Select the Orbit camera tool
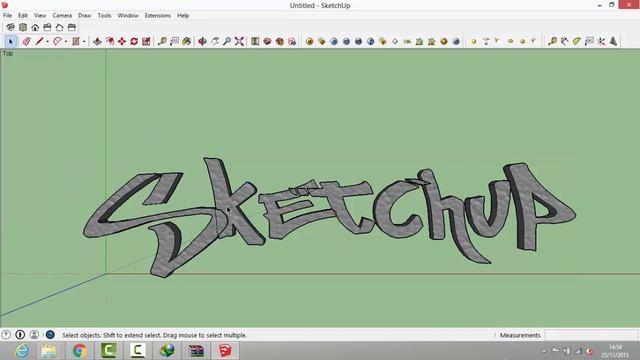 pyautogui.click(x=202, y=41)
